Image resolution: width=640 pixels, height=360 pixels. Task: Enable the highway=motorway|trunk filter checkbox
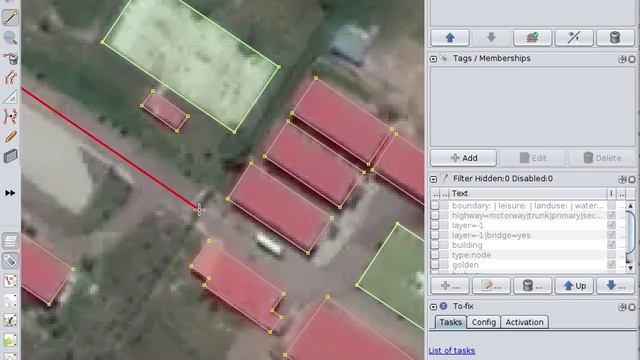pos(435,215)
